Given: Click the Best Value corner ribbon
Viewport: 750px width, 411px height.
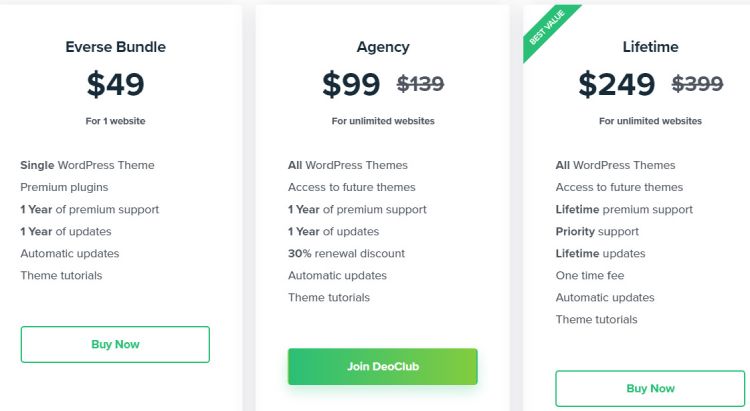Looking at the screenshot, I should point(546,32).
